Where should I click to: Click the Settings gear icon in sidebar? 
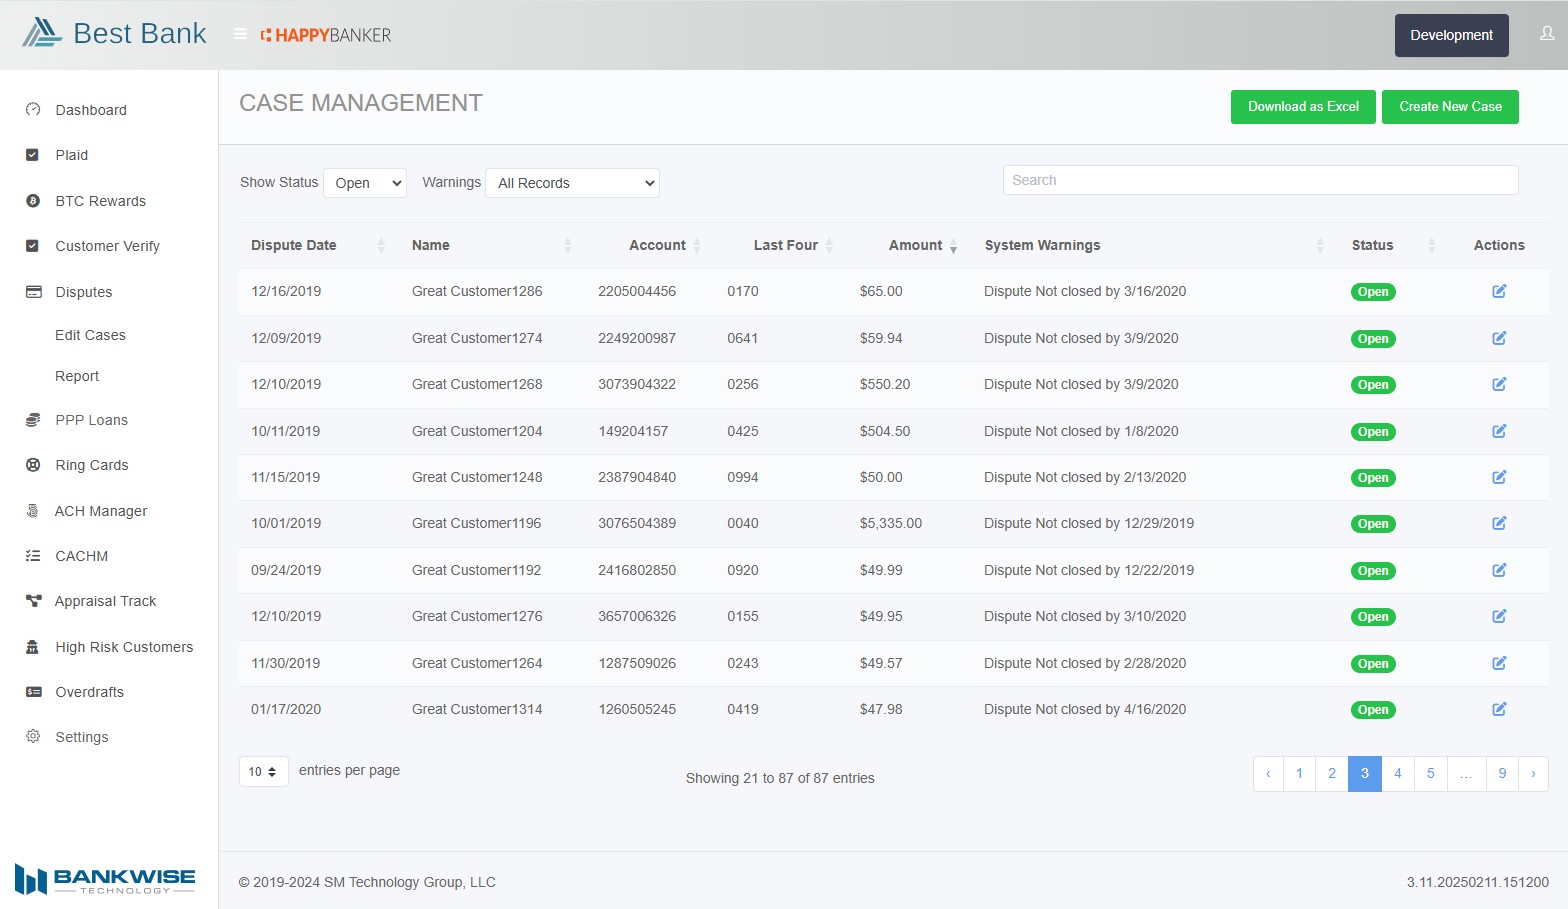(x=33, y=737)
